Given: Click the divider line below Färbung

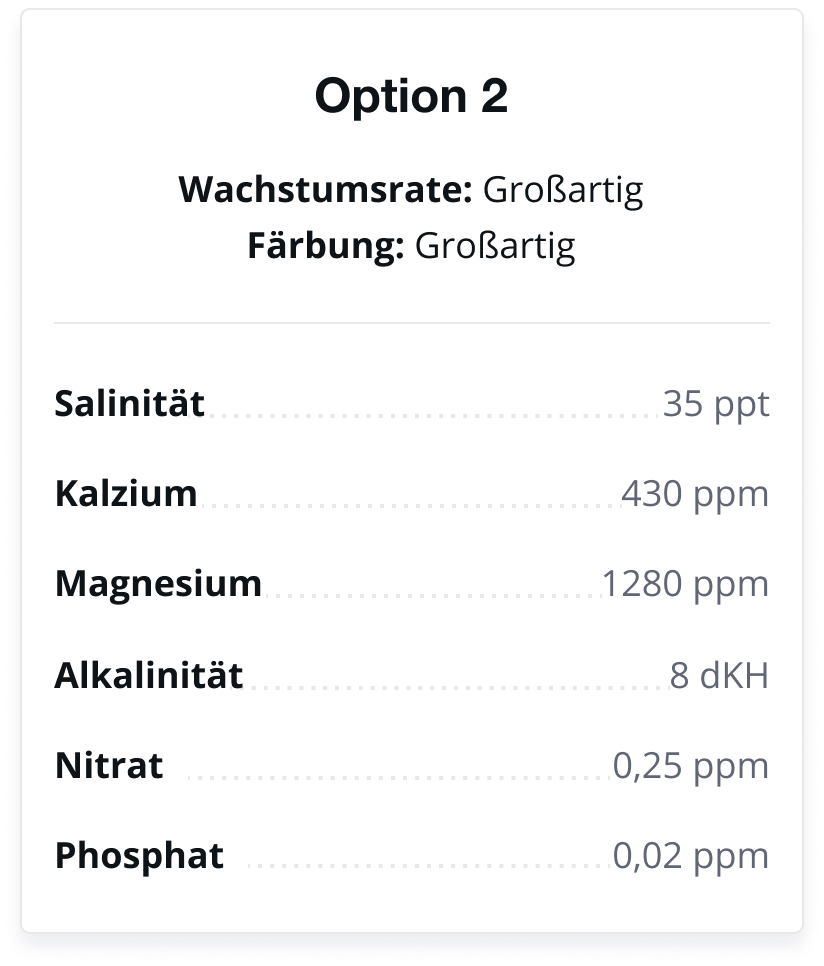Looking at the screenshot, I should pos(411,322).
